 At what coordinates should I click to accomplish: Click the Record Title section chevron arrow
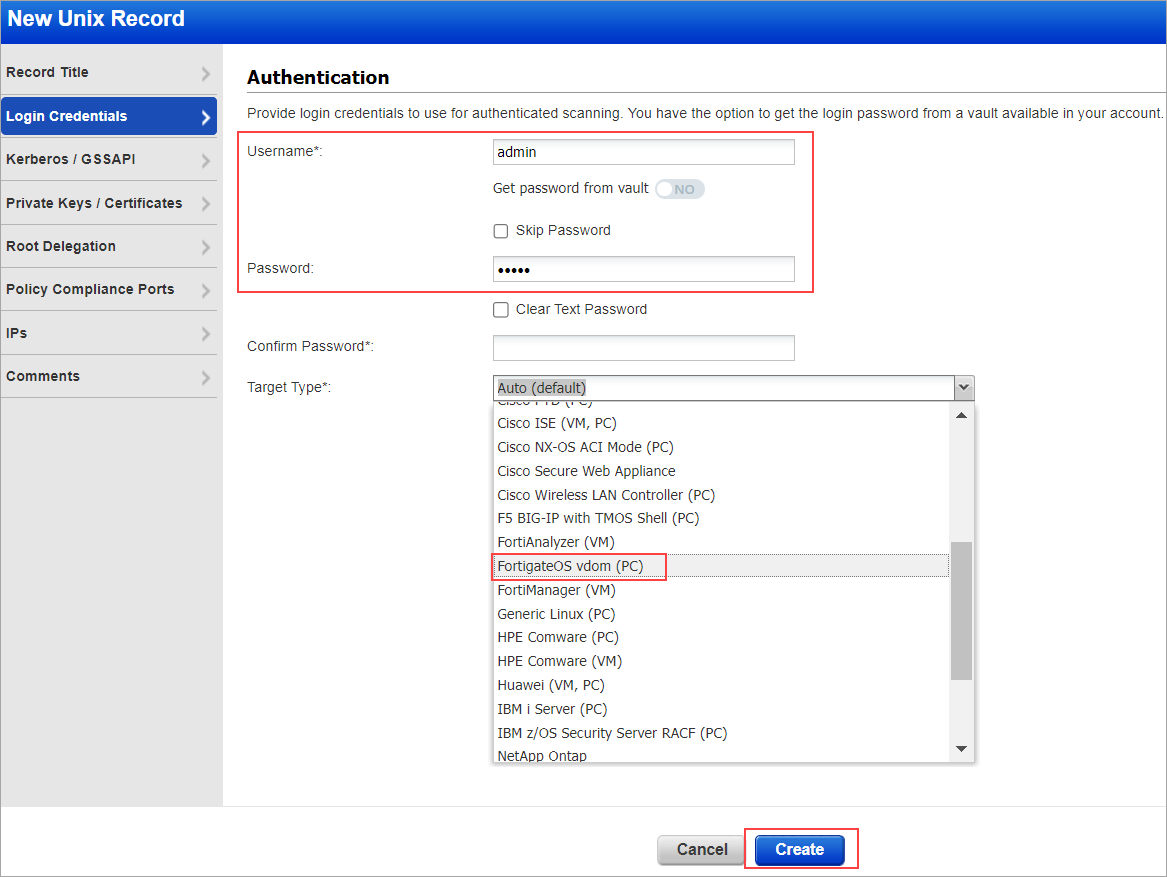click(x=207, y=72)
